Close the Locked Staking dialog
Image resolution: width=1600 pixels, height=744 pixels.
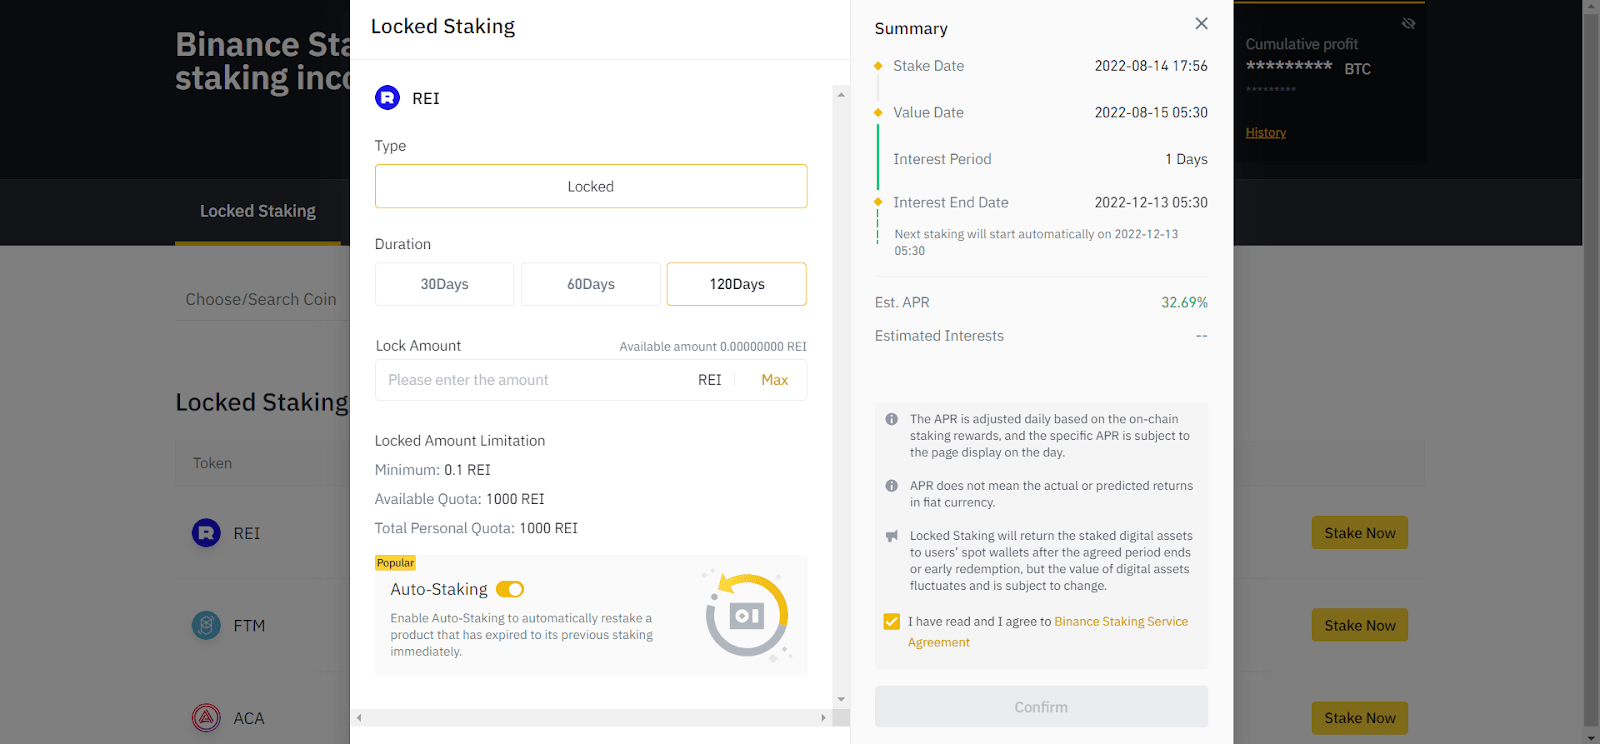click(x=1201, y=23)
